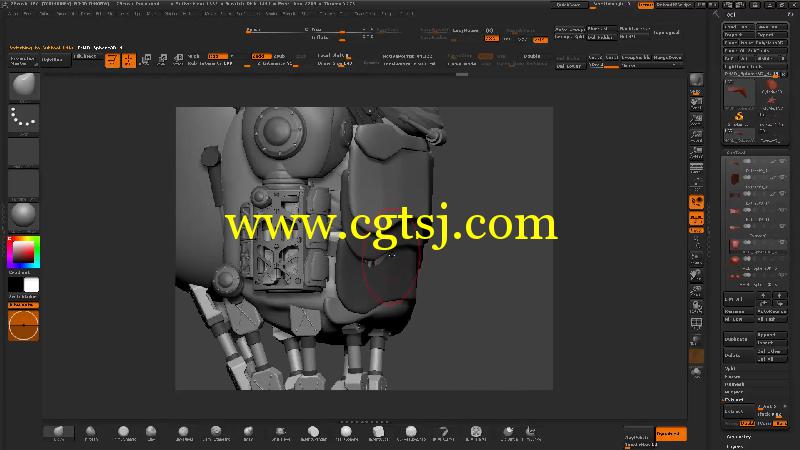Select the black secondary color swatch
Image resolution: width=800 pixels, height=450 pixels.
click(x=16, y=285)
